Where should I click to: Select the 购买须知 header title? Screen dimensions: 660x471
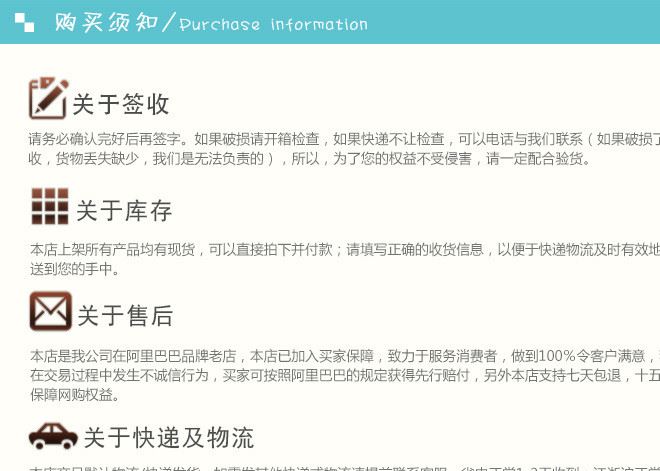click(106, 22)
